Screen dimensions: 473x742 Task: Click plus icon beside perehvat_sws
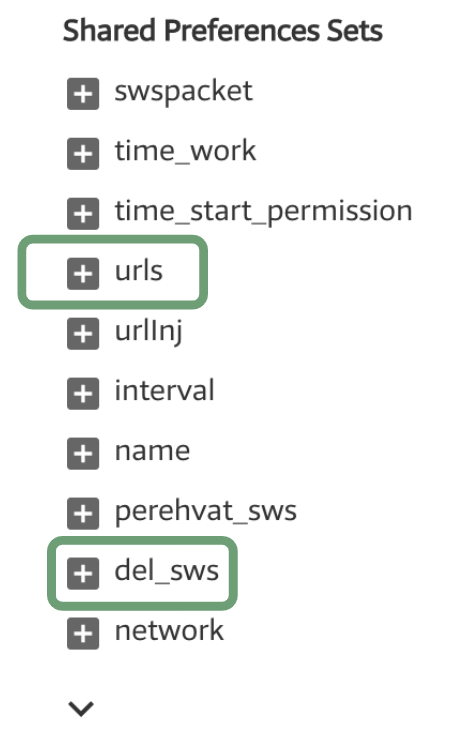(83, 513)
